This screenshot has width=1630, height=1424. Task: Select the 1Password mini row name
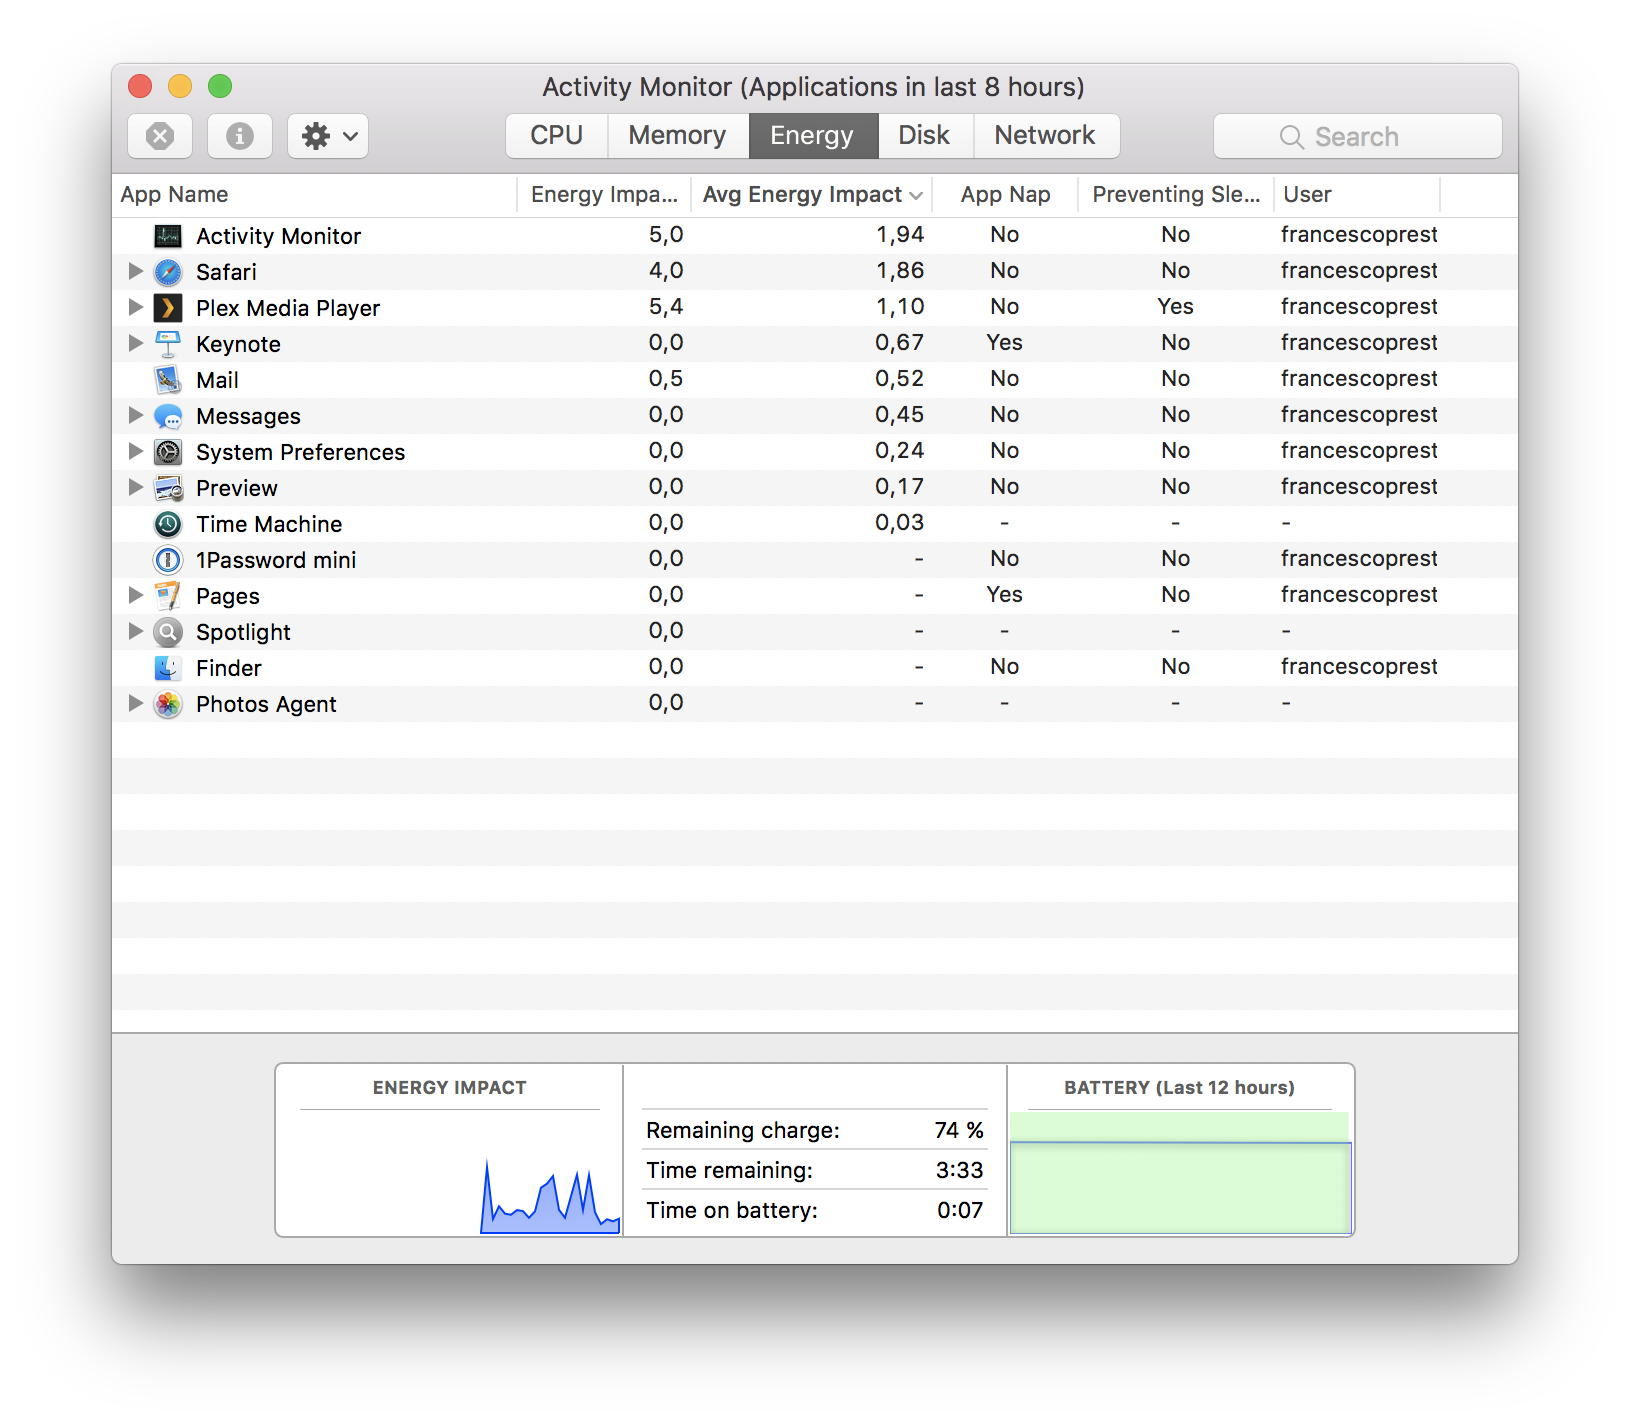pyautogui.click(x=276, y=560)
